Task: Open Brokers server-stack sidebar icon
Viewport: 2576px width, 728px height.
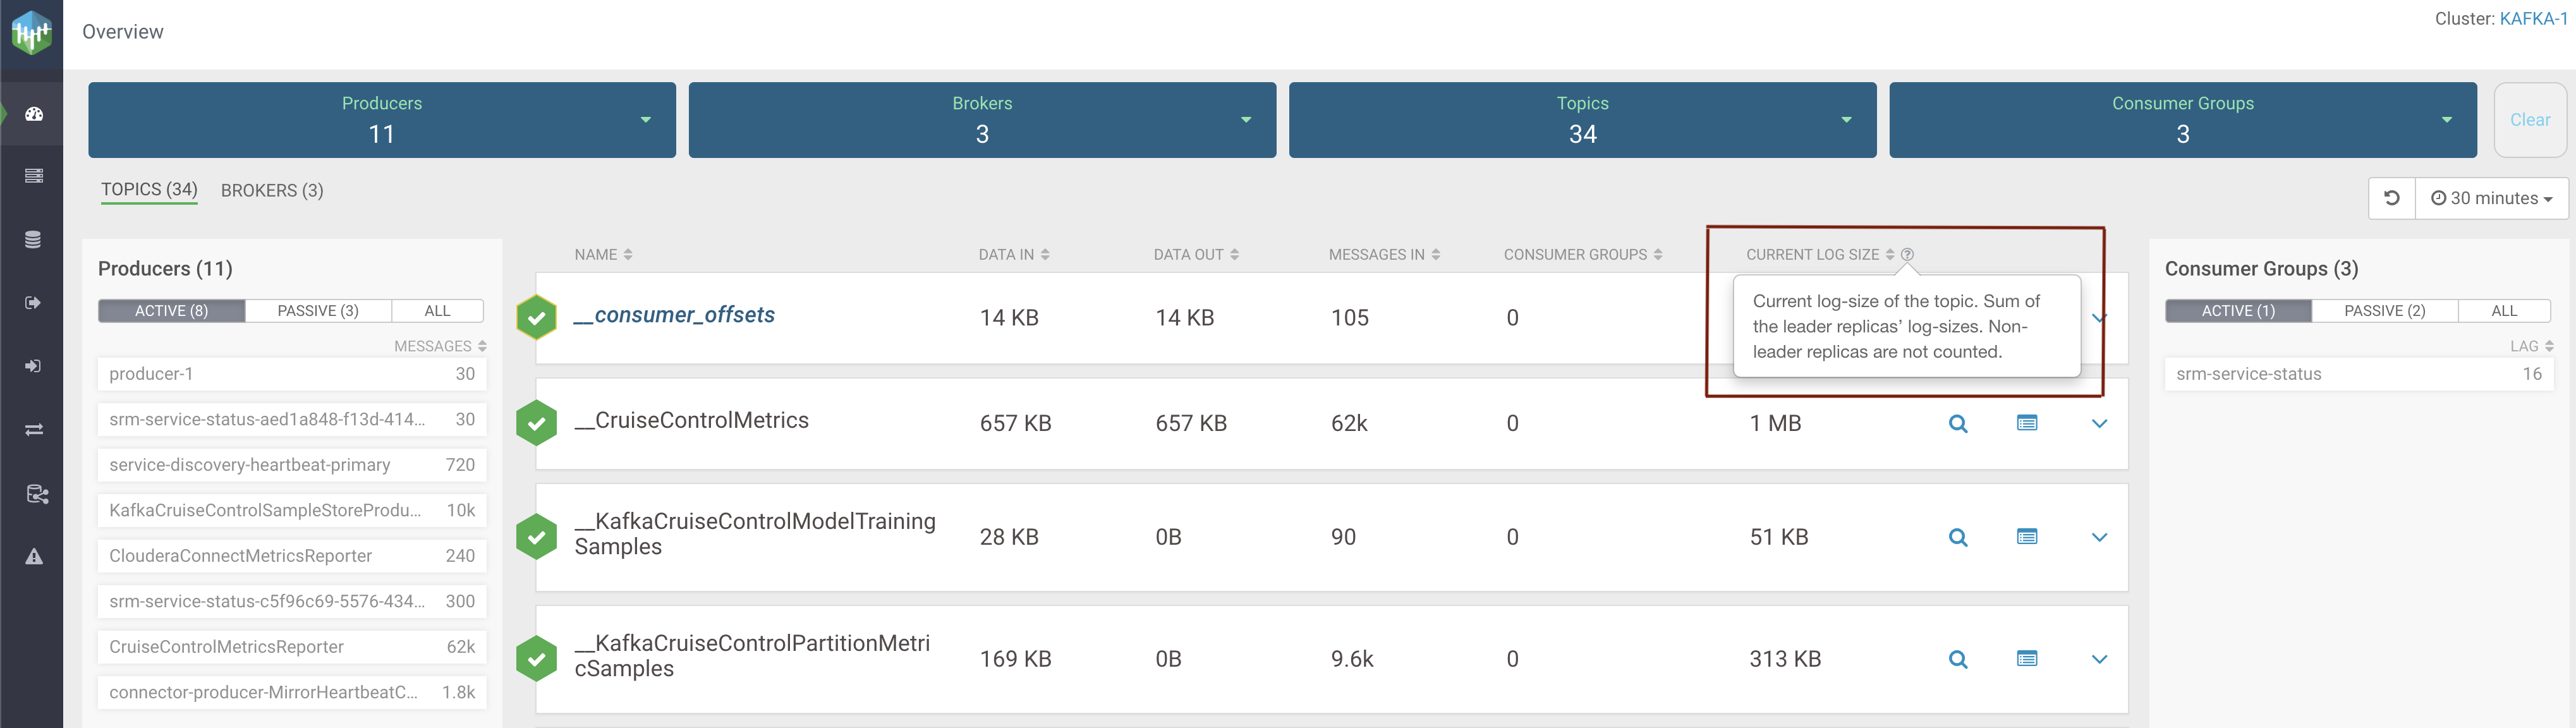Action: 33,176
